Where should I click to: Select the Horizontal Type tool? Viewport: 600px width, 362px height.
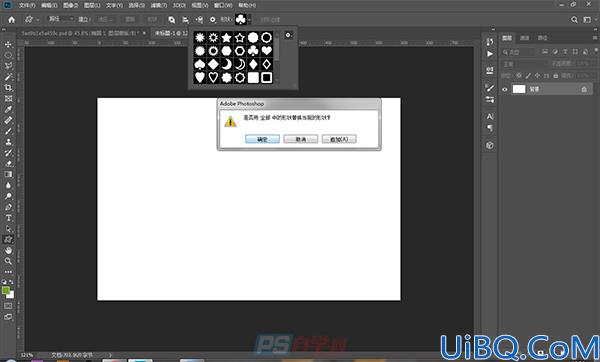(8, 218)
